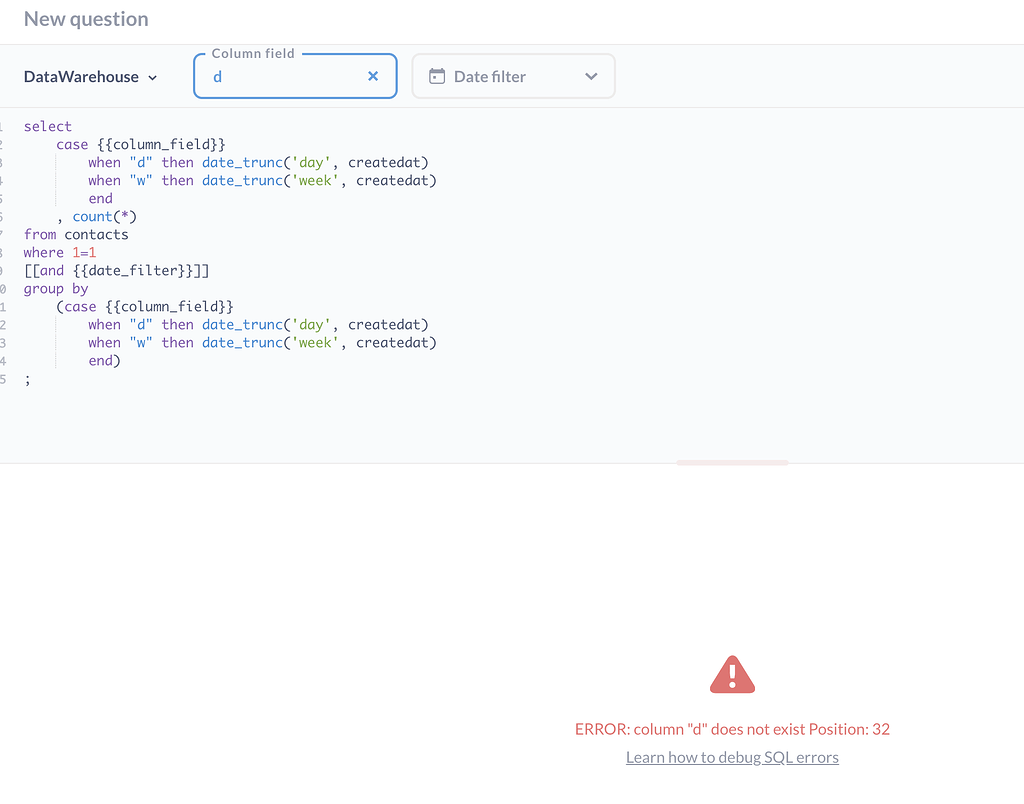Click the red warning triangle icon

(732, 674)
